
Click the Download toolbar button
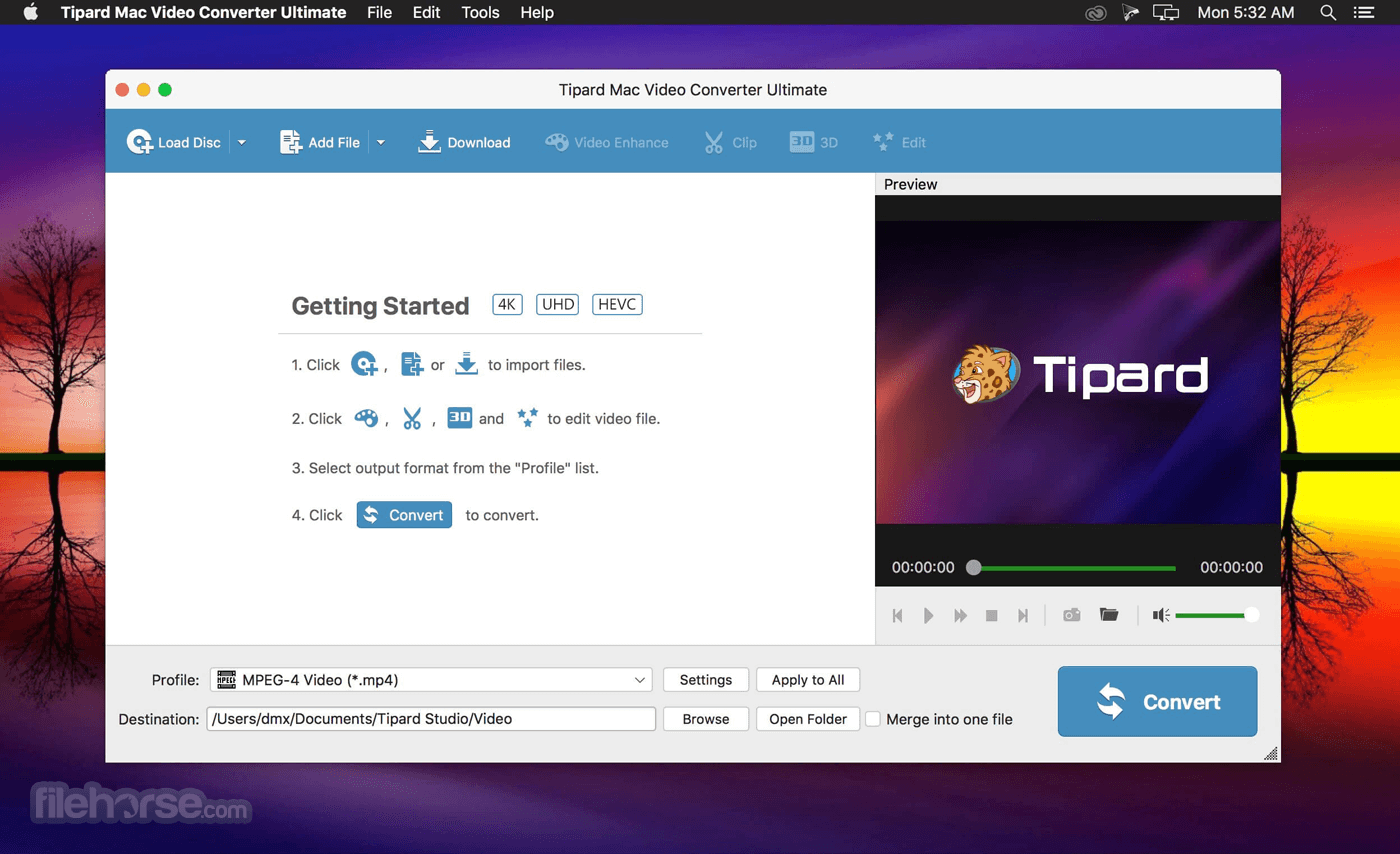464,142
